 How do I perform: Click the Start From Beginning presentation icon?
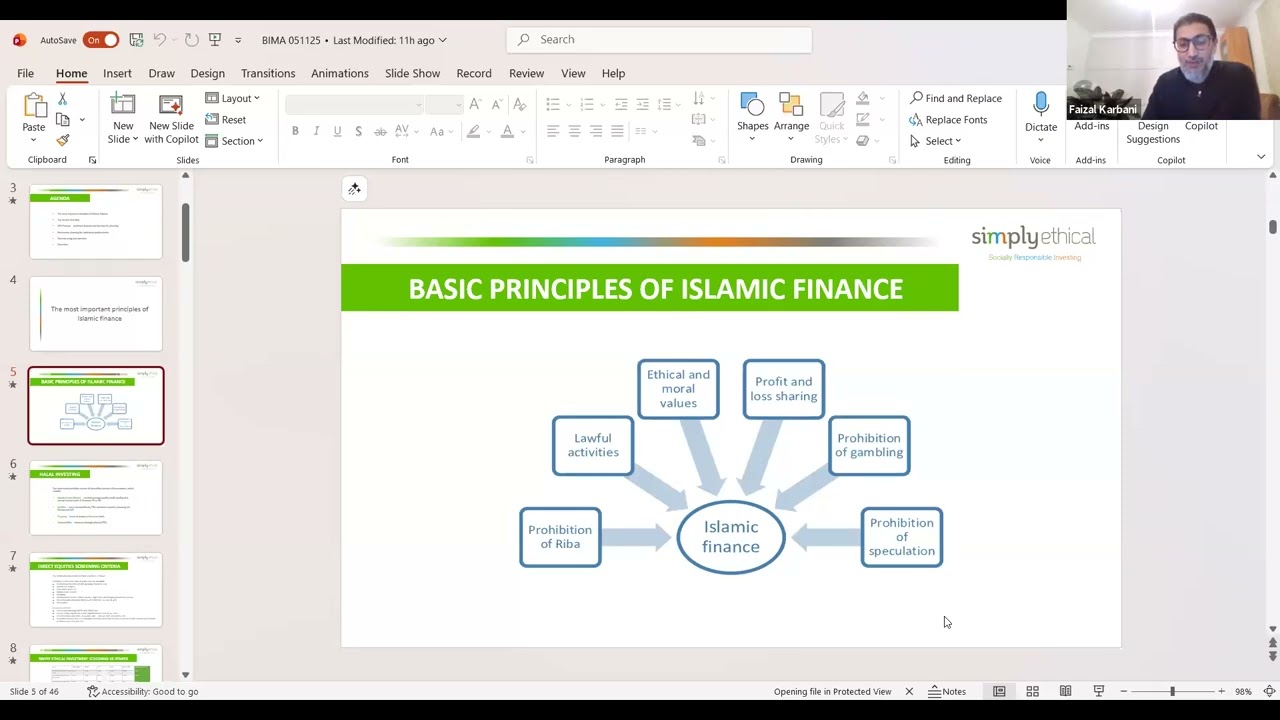click(215, 40)
